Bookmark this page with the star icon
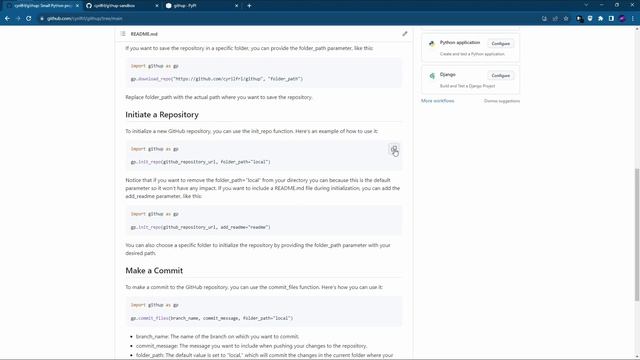The image size is (640, 360). tap(566, 18)
